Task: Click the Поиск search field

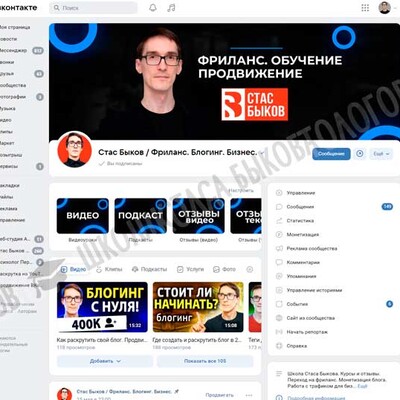Action: (x=93, y=8)
